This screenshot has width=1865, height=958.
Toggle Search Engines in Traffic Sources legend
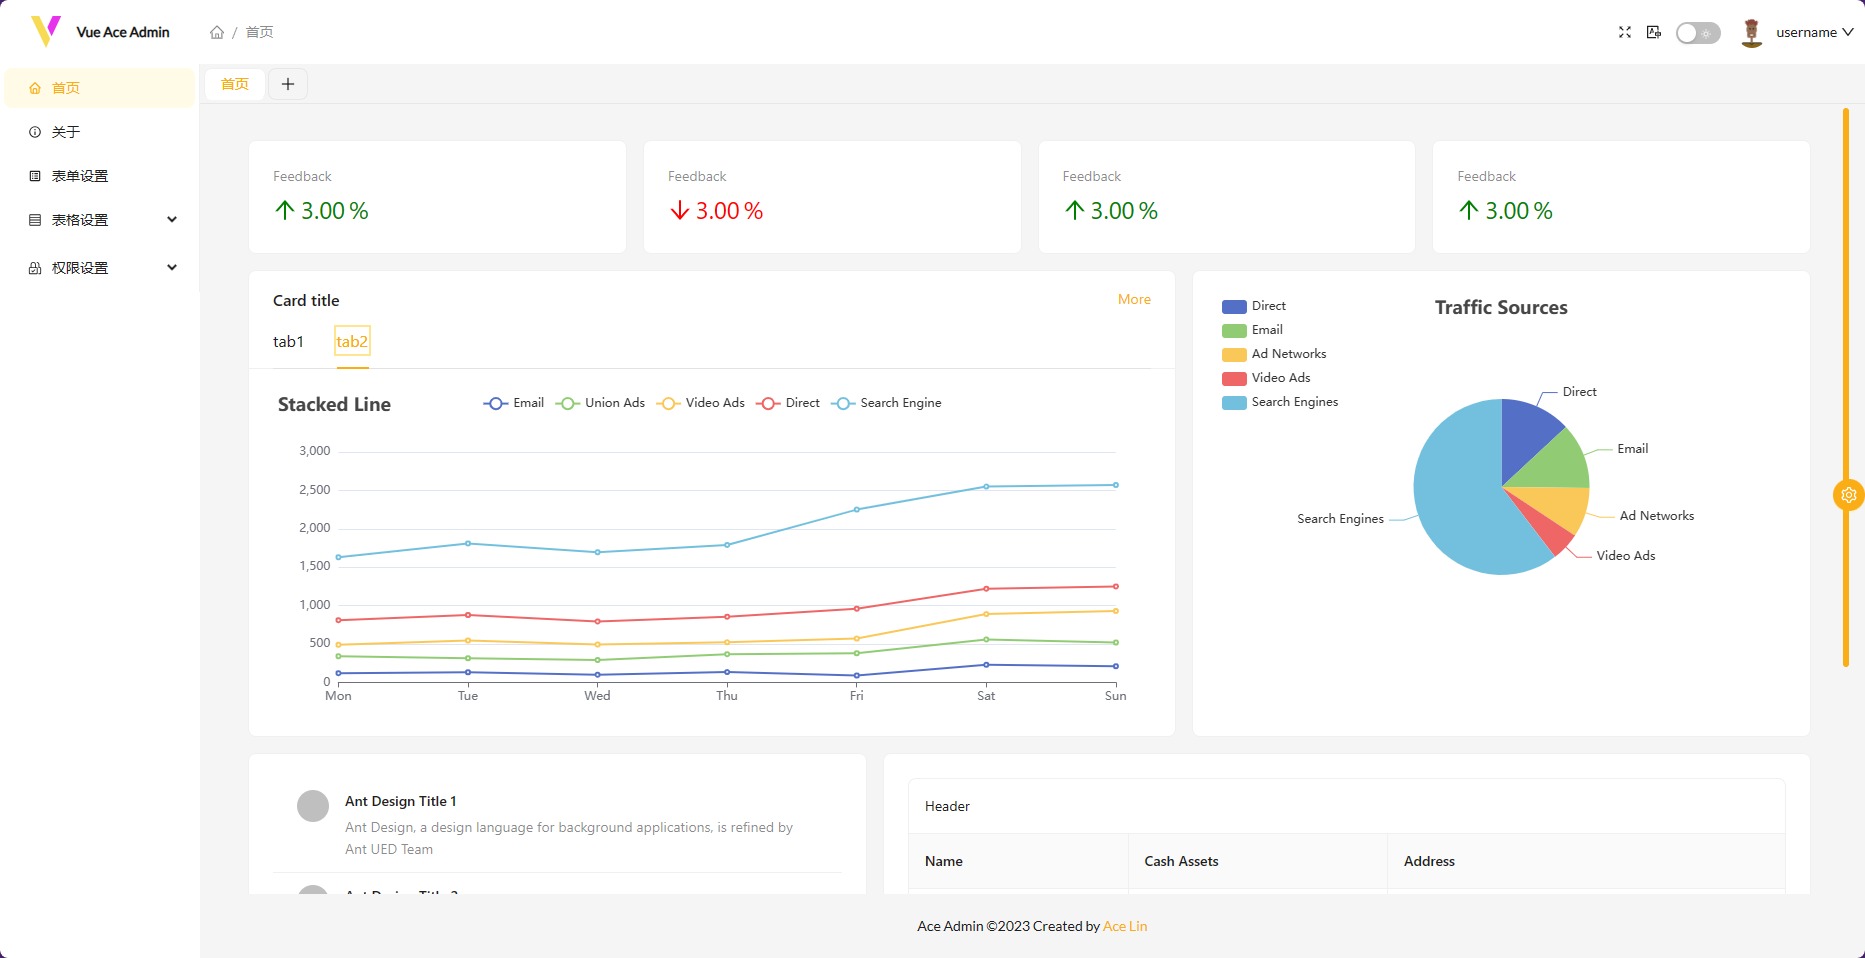(1280, 402)
